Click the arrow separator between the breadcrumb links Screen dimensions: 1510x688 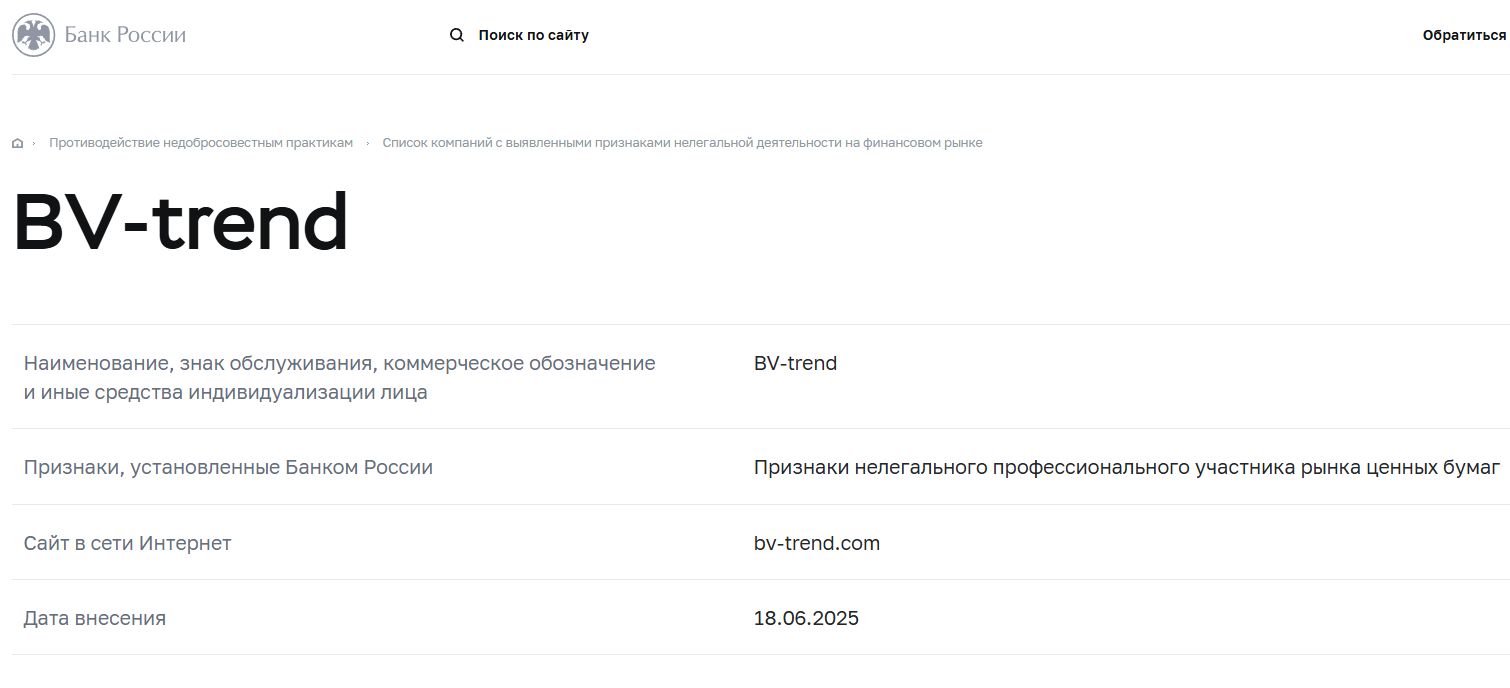click(x=368, y=143)
